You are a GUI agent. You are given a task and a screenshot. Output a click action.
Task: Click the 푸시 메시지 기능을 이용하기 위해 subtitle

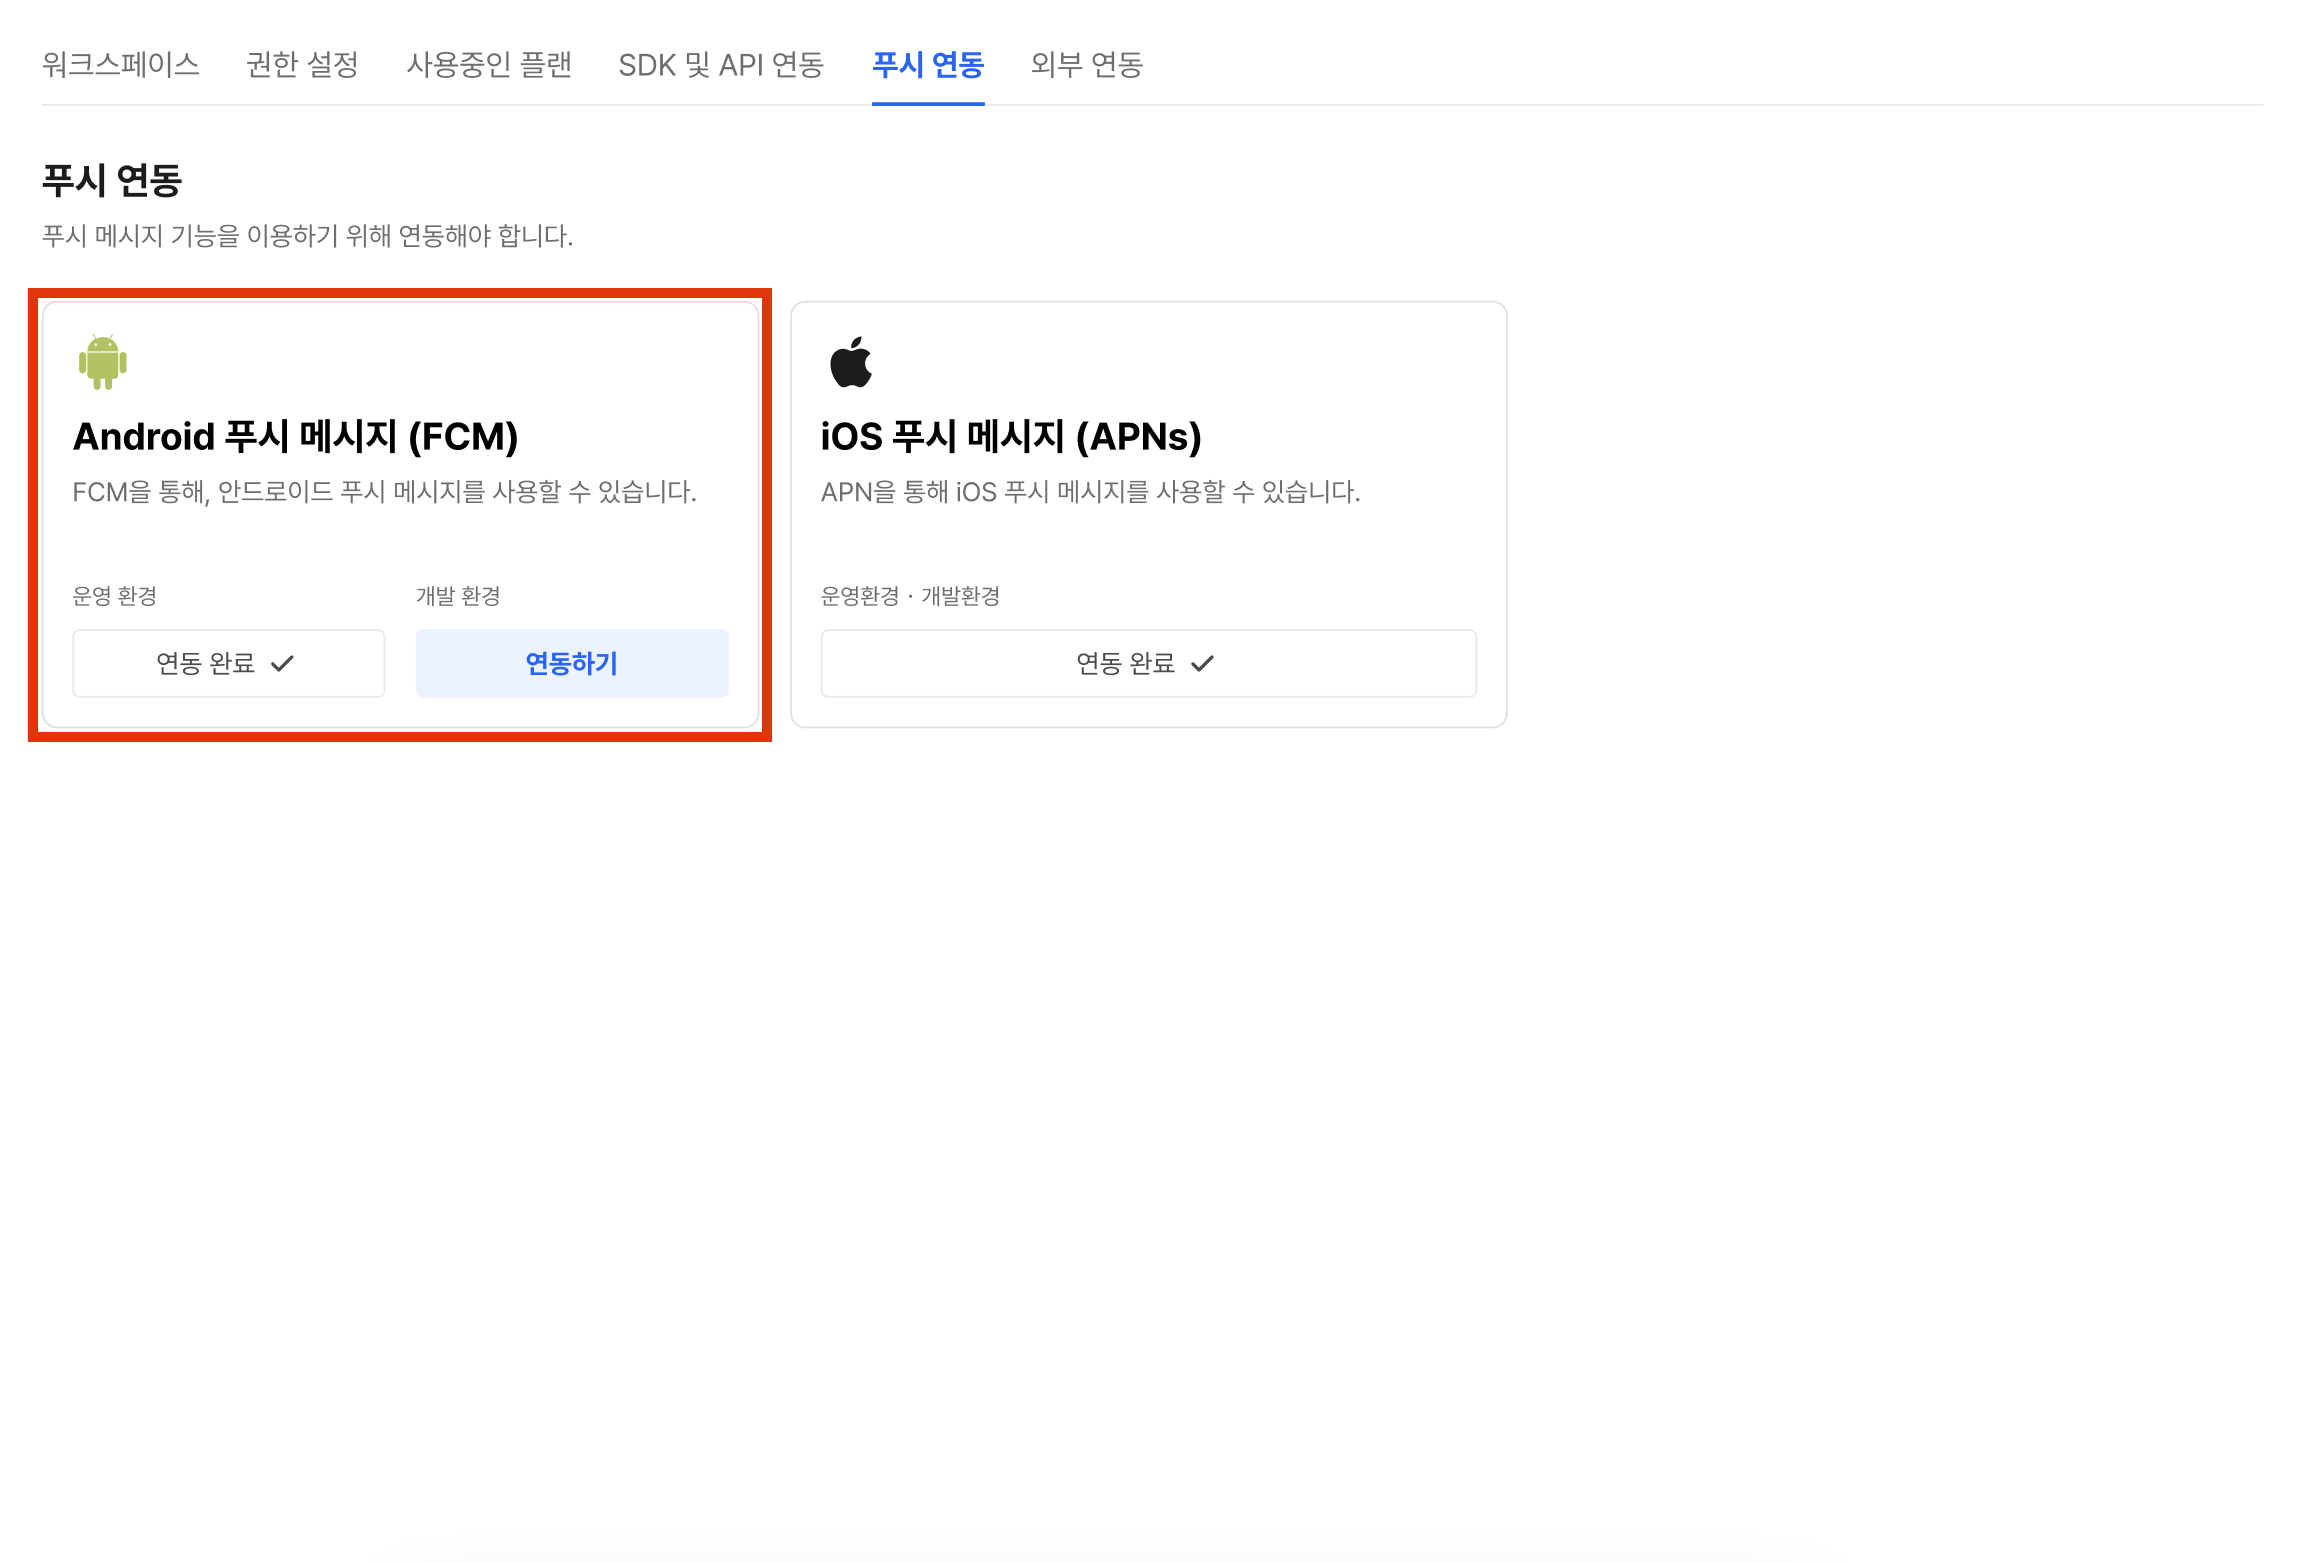coord(307,236)
